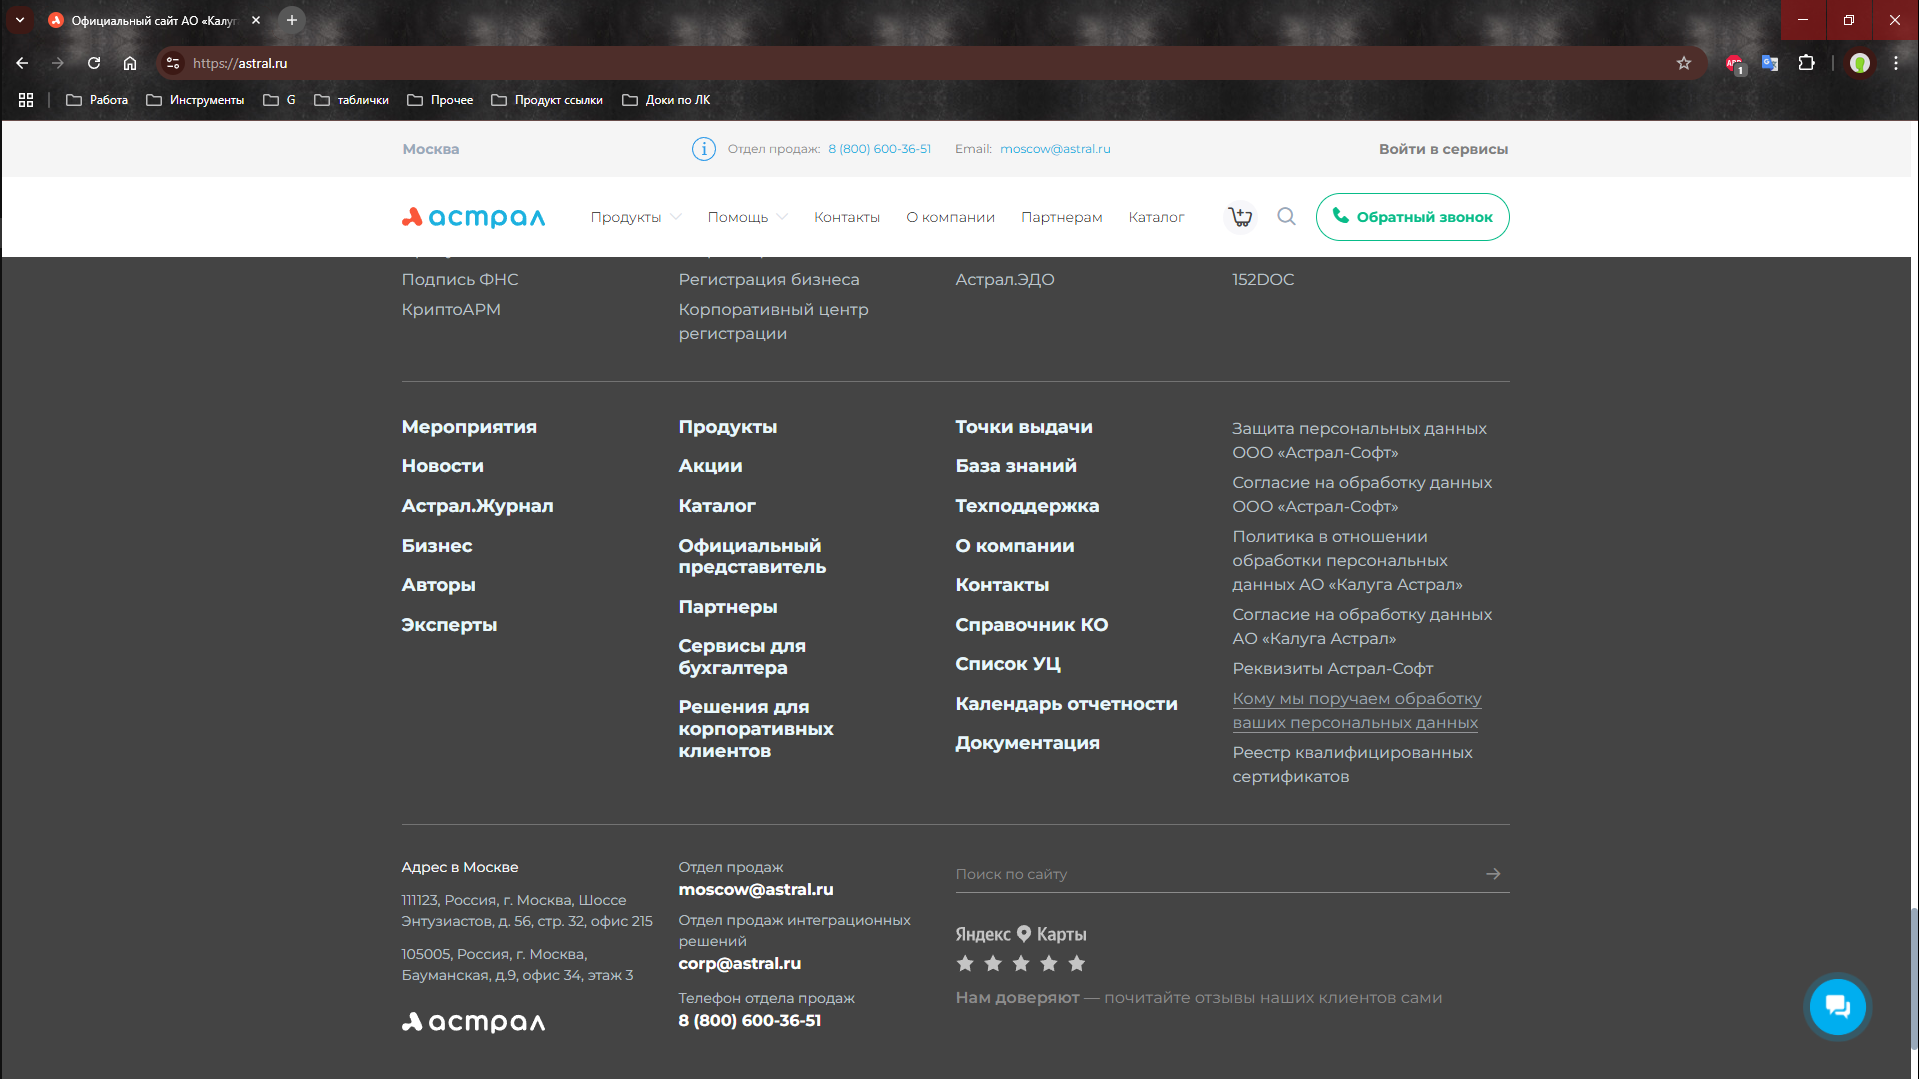The image size is (1919, 1079).
Task: Open Контакты in header navigation
Action: point(847,217)
